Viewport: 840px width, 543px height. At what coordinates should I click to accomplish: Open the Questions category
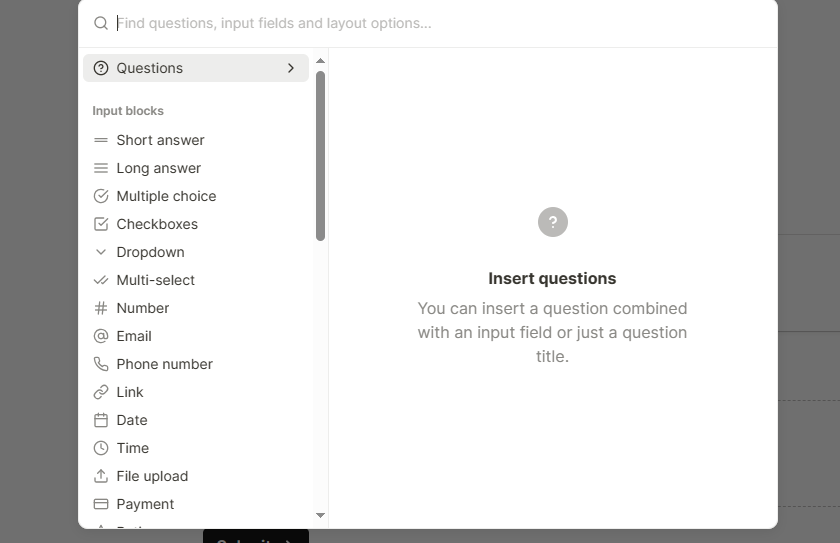click(x=150, y=68)
